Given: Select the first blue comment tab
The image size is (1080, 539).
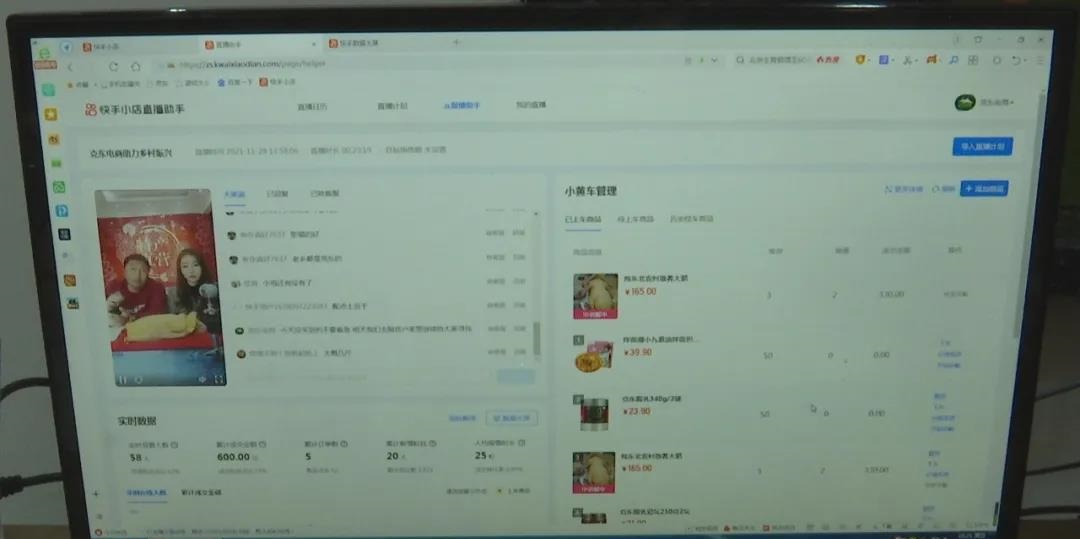Looking at the screenshot, I should coord(234,193).
